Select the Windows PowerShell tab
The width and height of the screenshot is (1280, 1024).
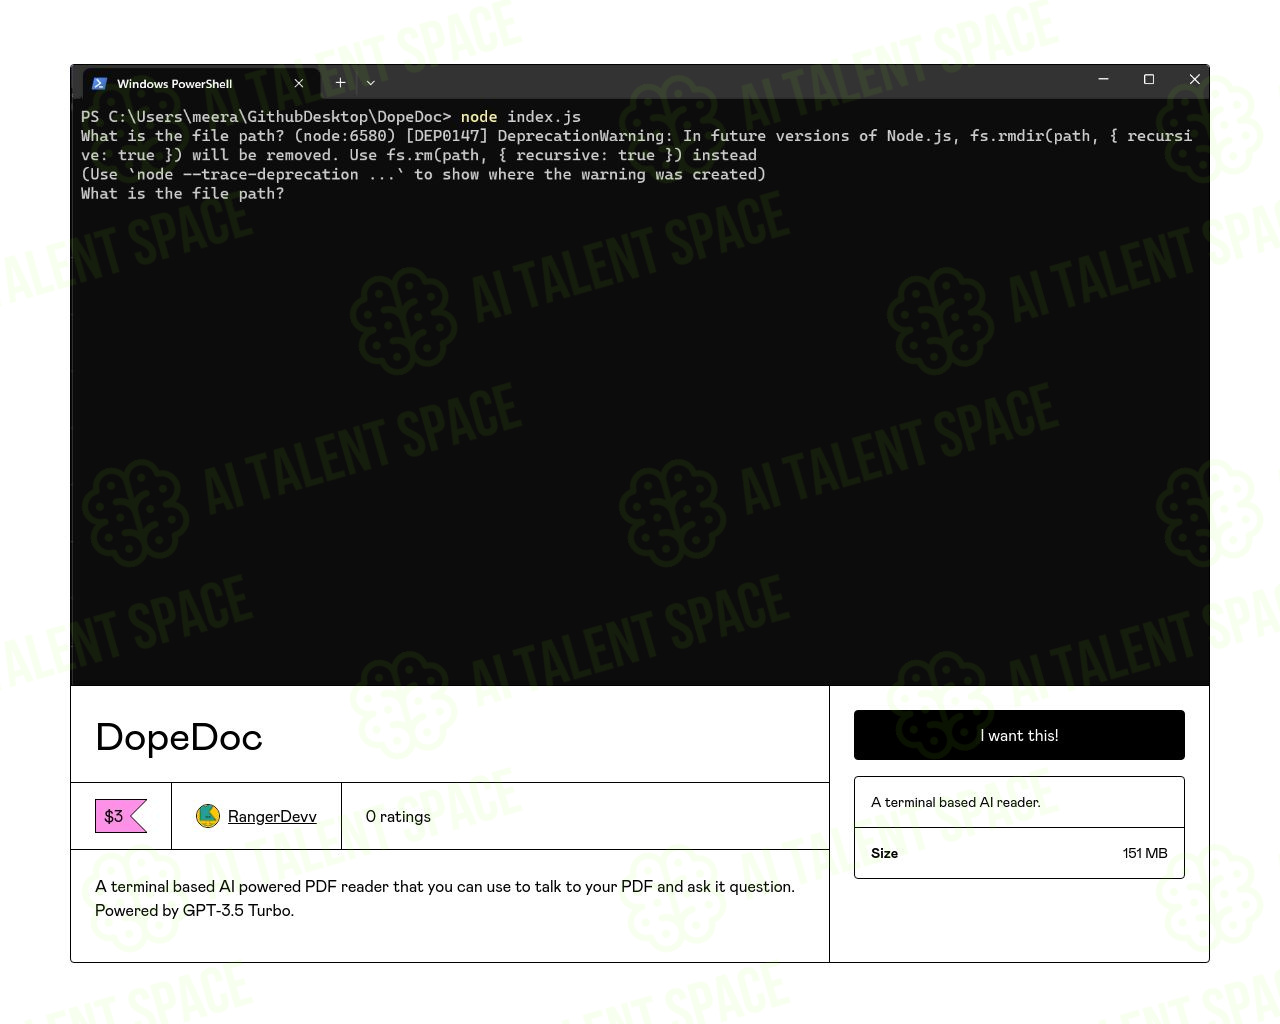point(201,83)
